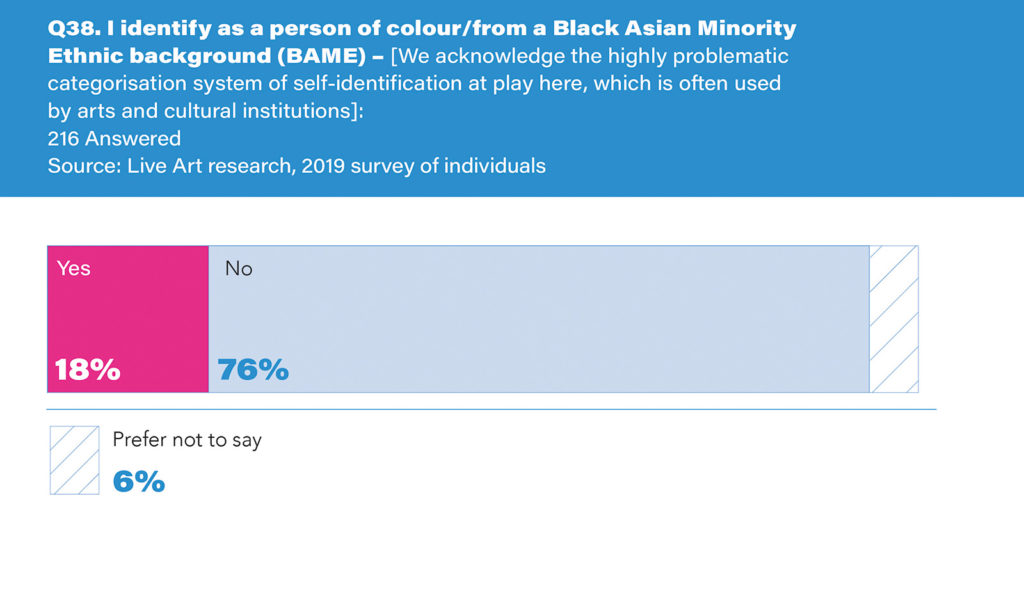Click the "216 Answered" response count

[x=114, y=139]
